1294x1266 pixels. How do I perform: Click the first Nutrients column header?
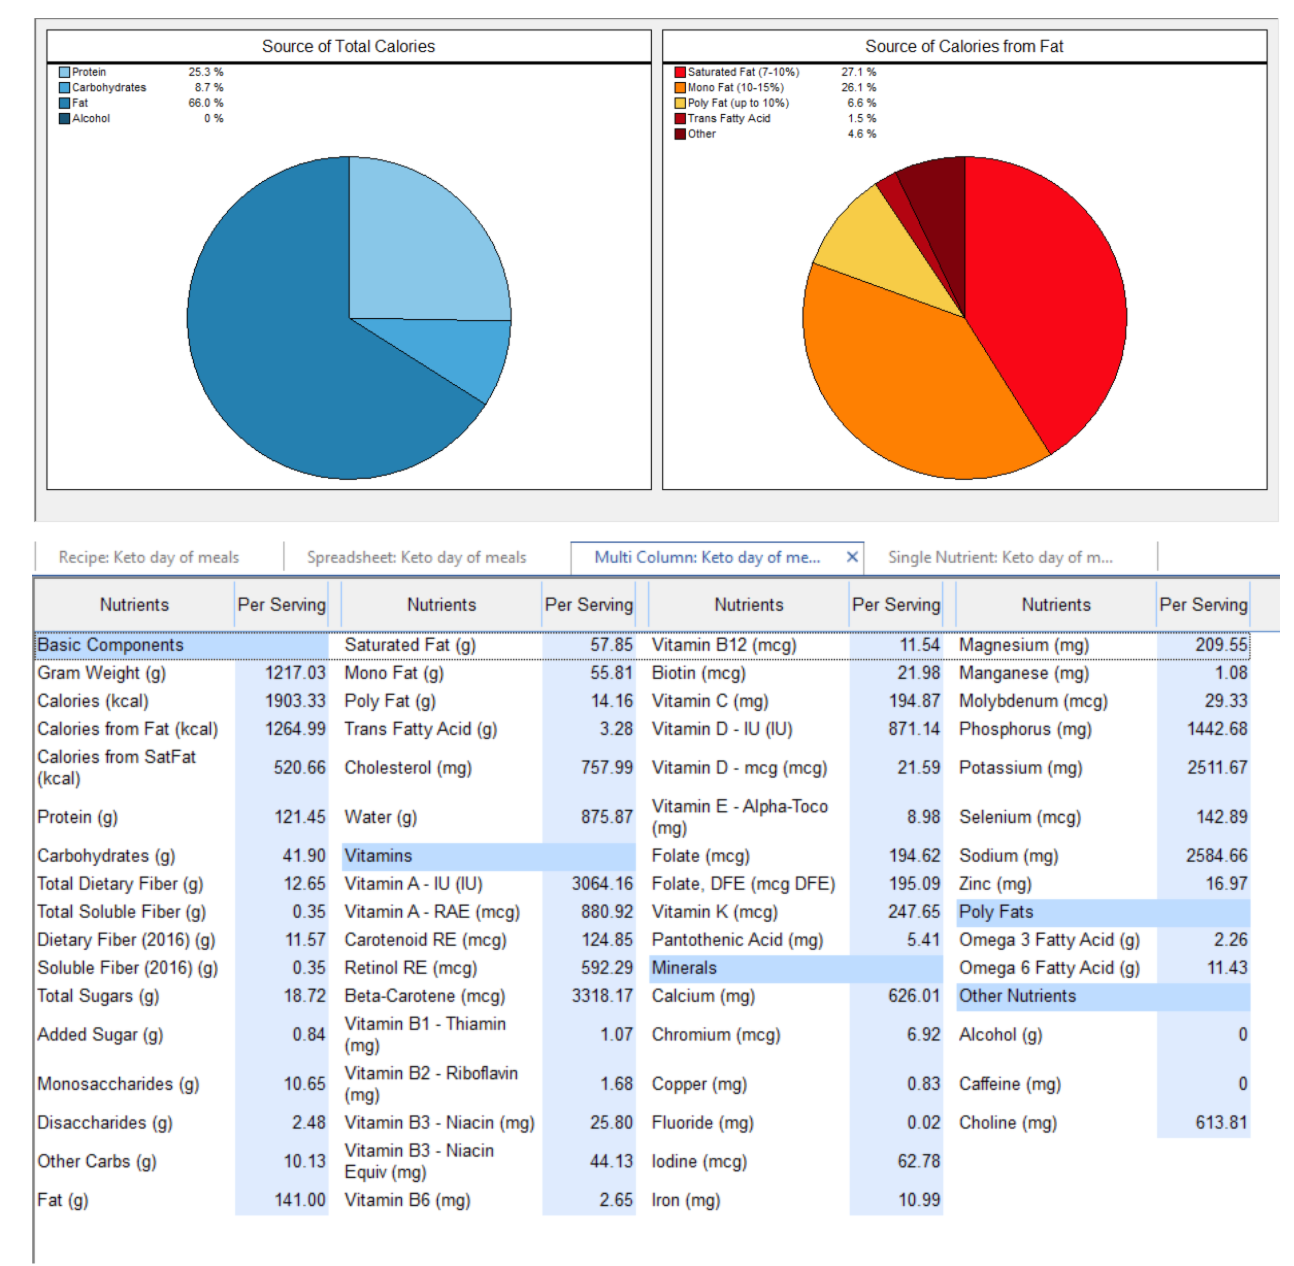click(134, 605)
